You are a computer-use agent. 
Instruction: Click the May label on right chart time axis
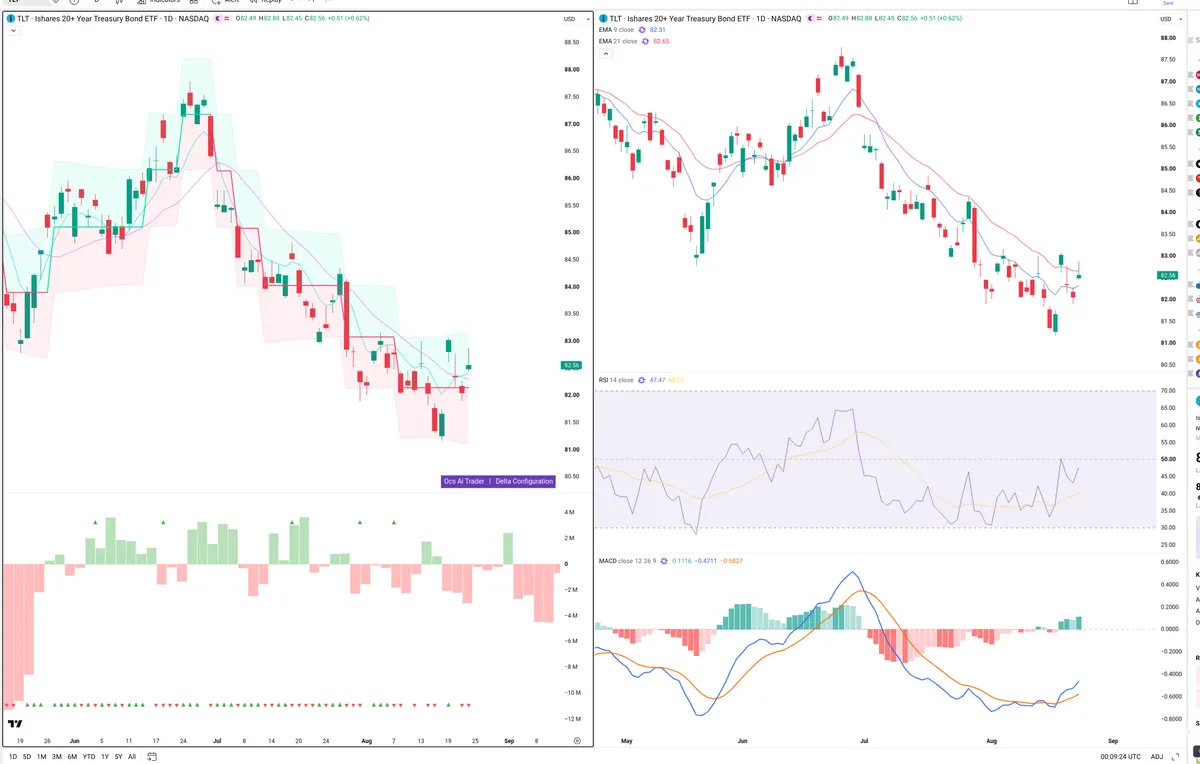[627, 741]
